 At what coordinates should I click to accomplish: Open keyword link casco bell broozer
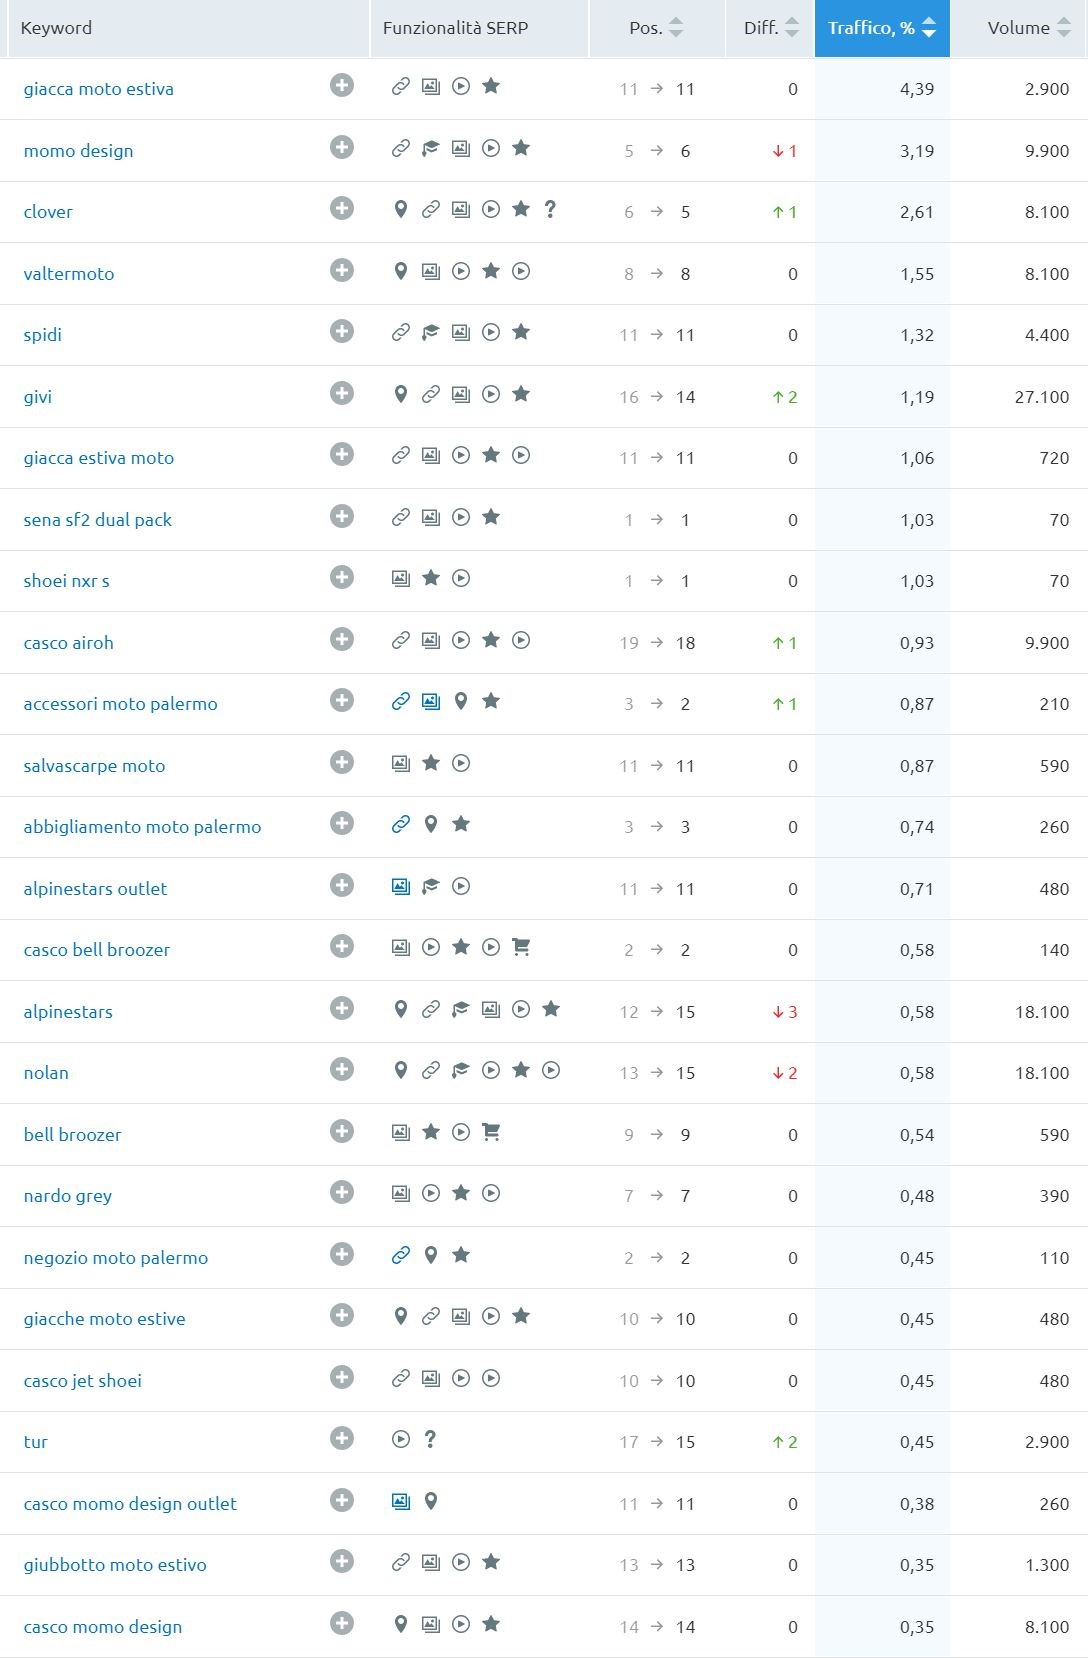point(97,950)
